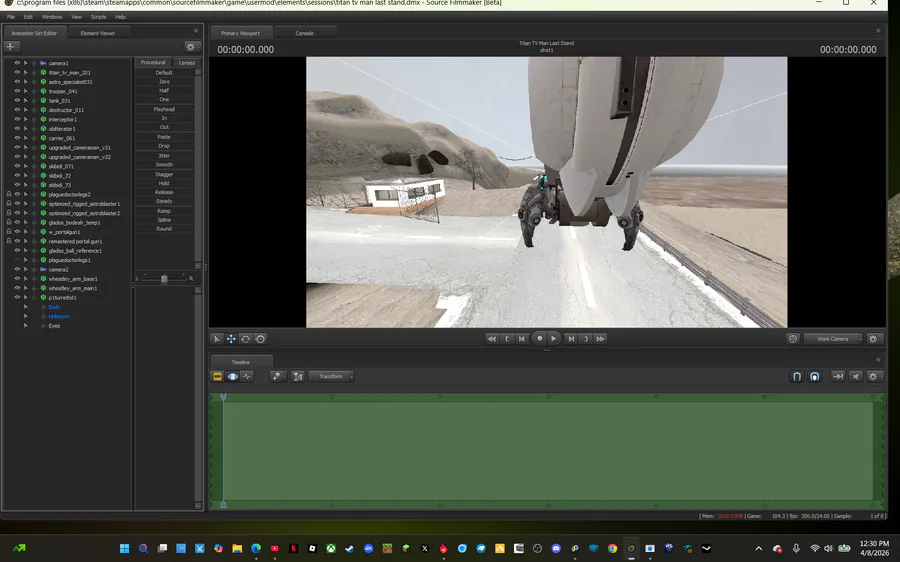Open the viewport gear settings menu
This screenshot has width=900, height=562.
(873, 339)
